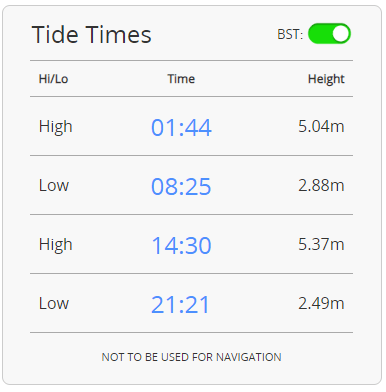The width and height of the screenshot is (386, 392).
Task: Toggle the BST time switch
Action: tap(329, 34)
